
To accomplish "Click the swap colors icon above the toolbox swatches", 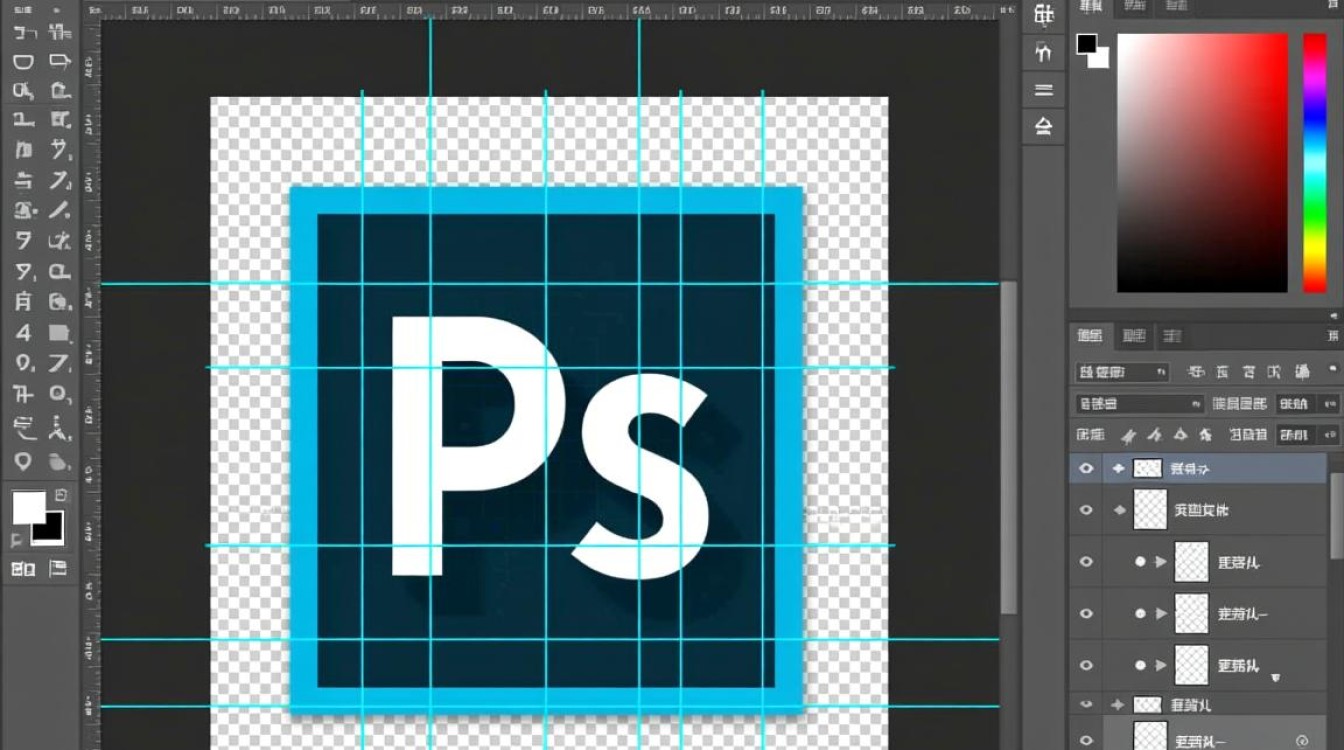I will pyautogui.click(x=61, y=495).
